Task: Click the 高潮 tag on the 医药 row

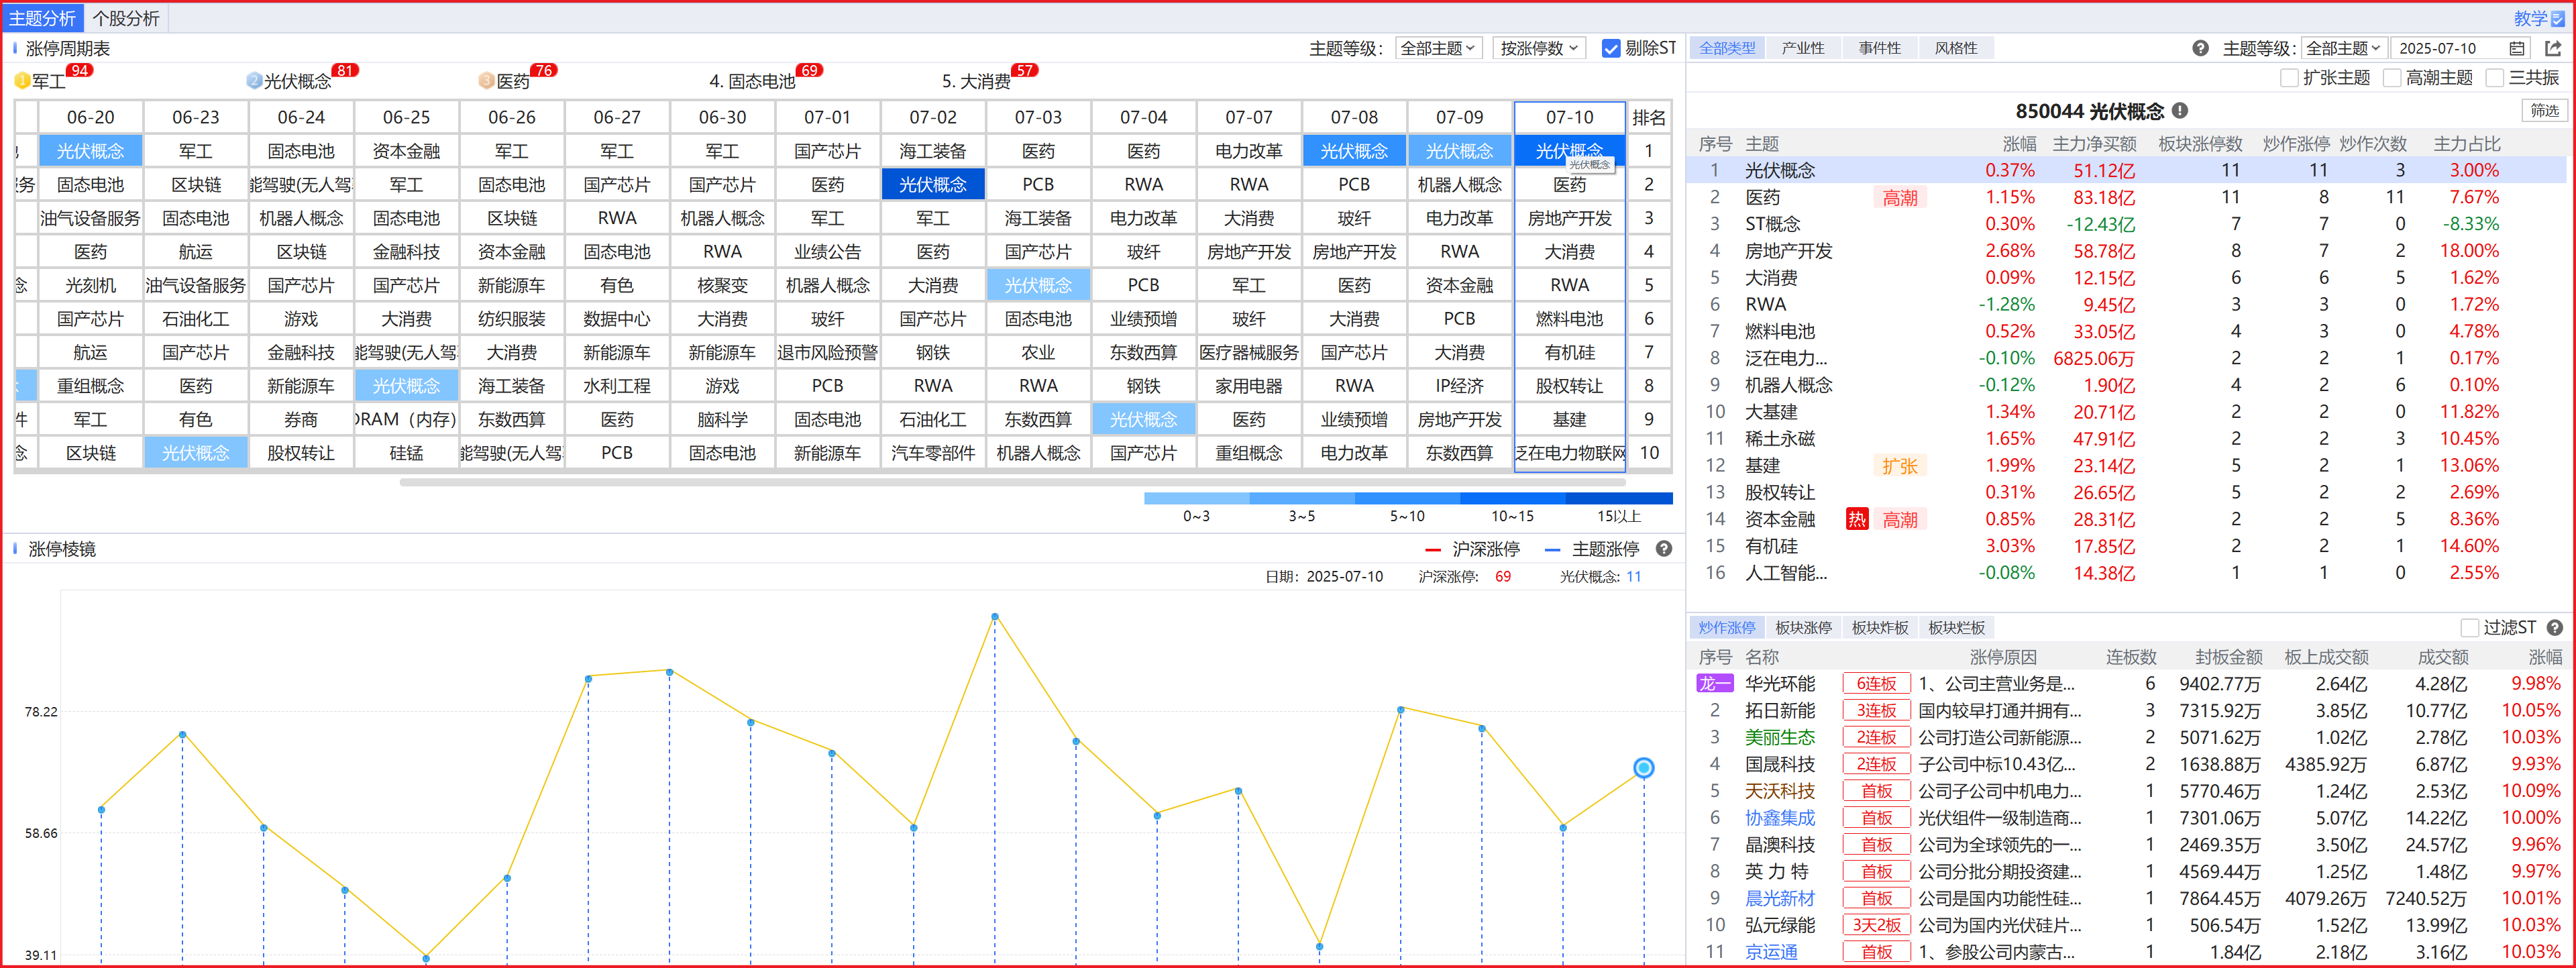Action: [1900, 197]
